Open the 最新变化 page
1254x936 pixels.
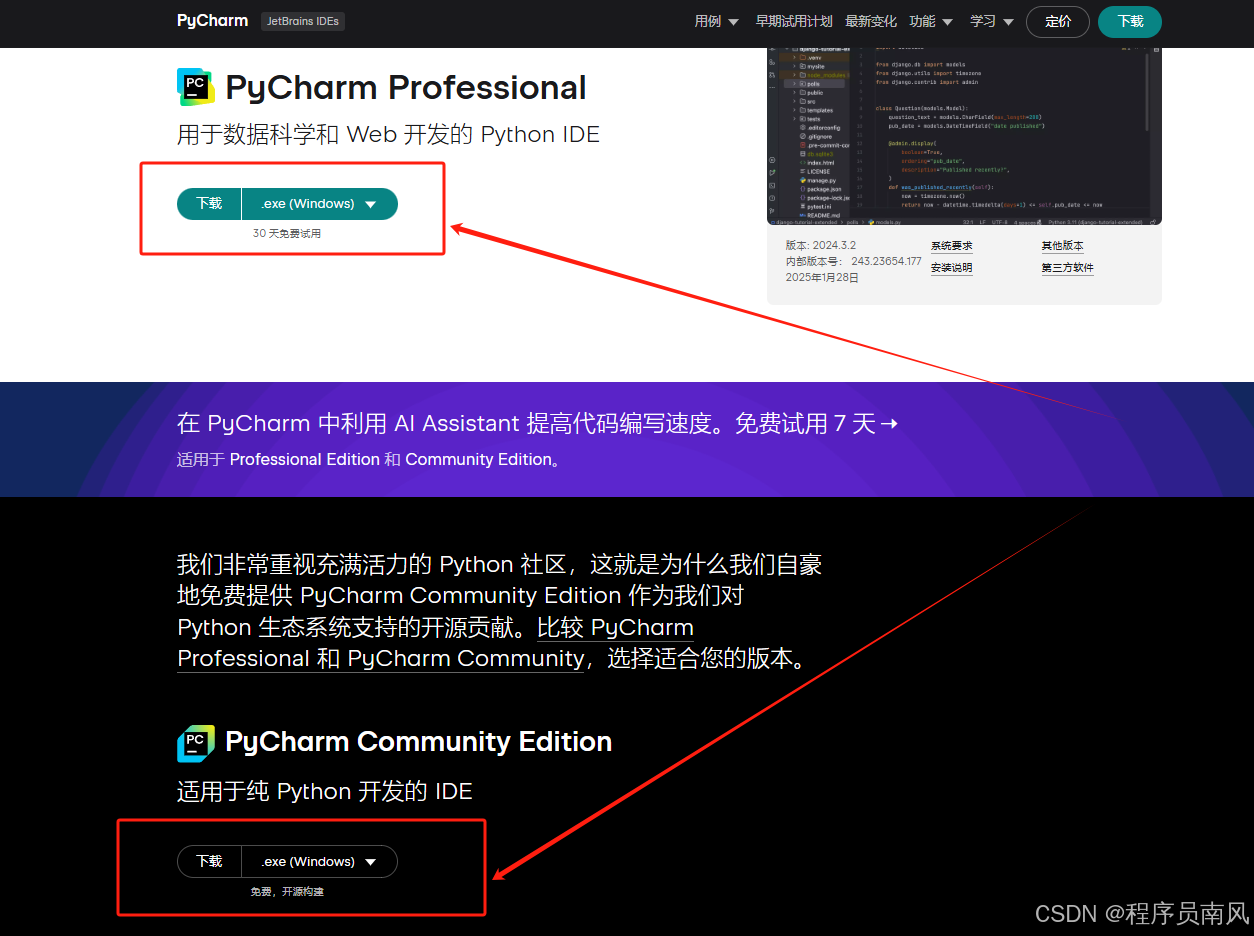[871, 21]
